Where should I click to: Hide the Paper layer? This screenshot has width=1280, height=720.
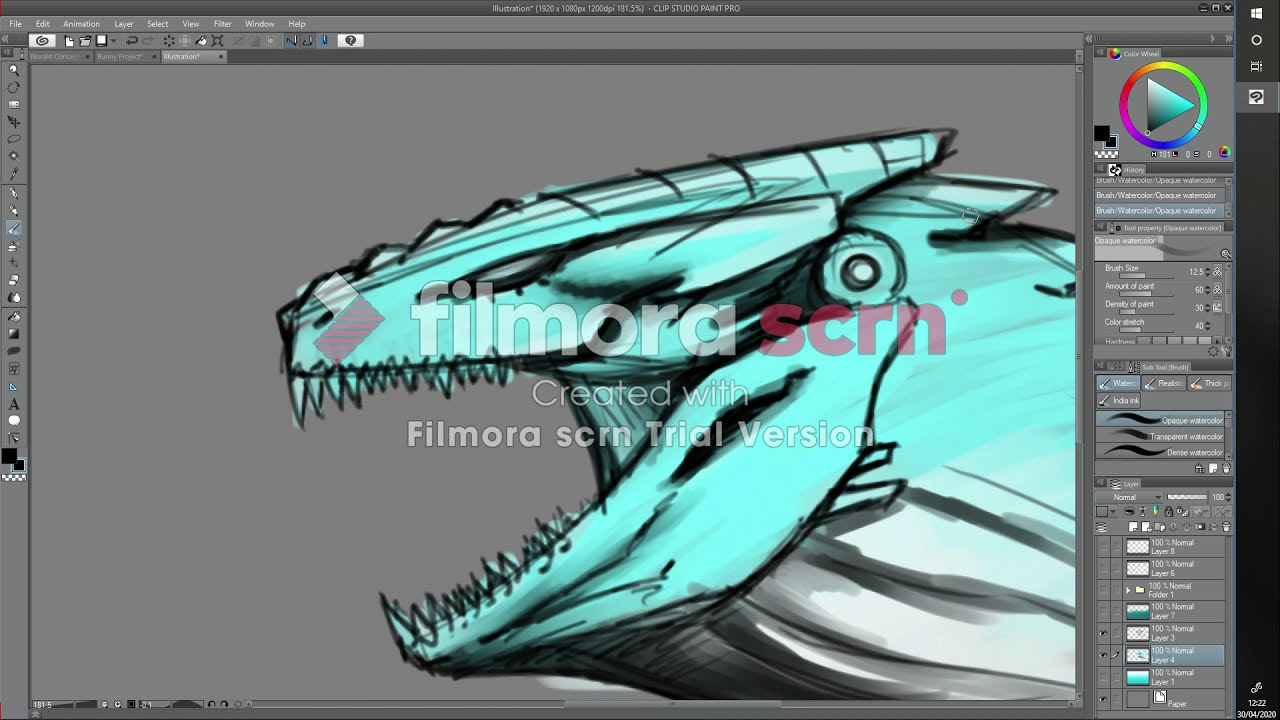[1103, 699]
